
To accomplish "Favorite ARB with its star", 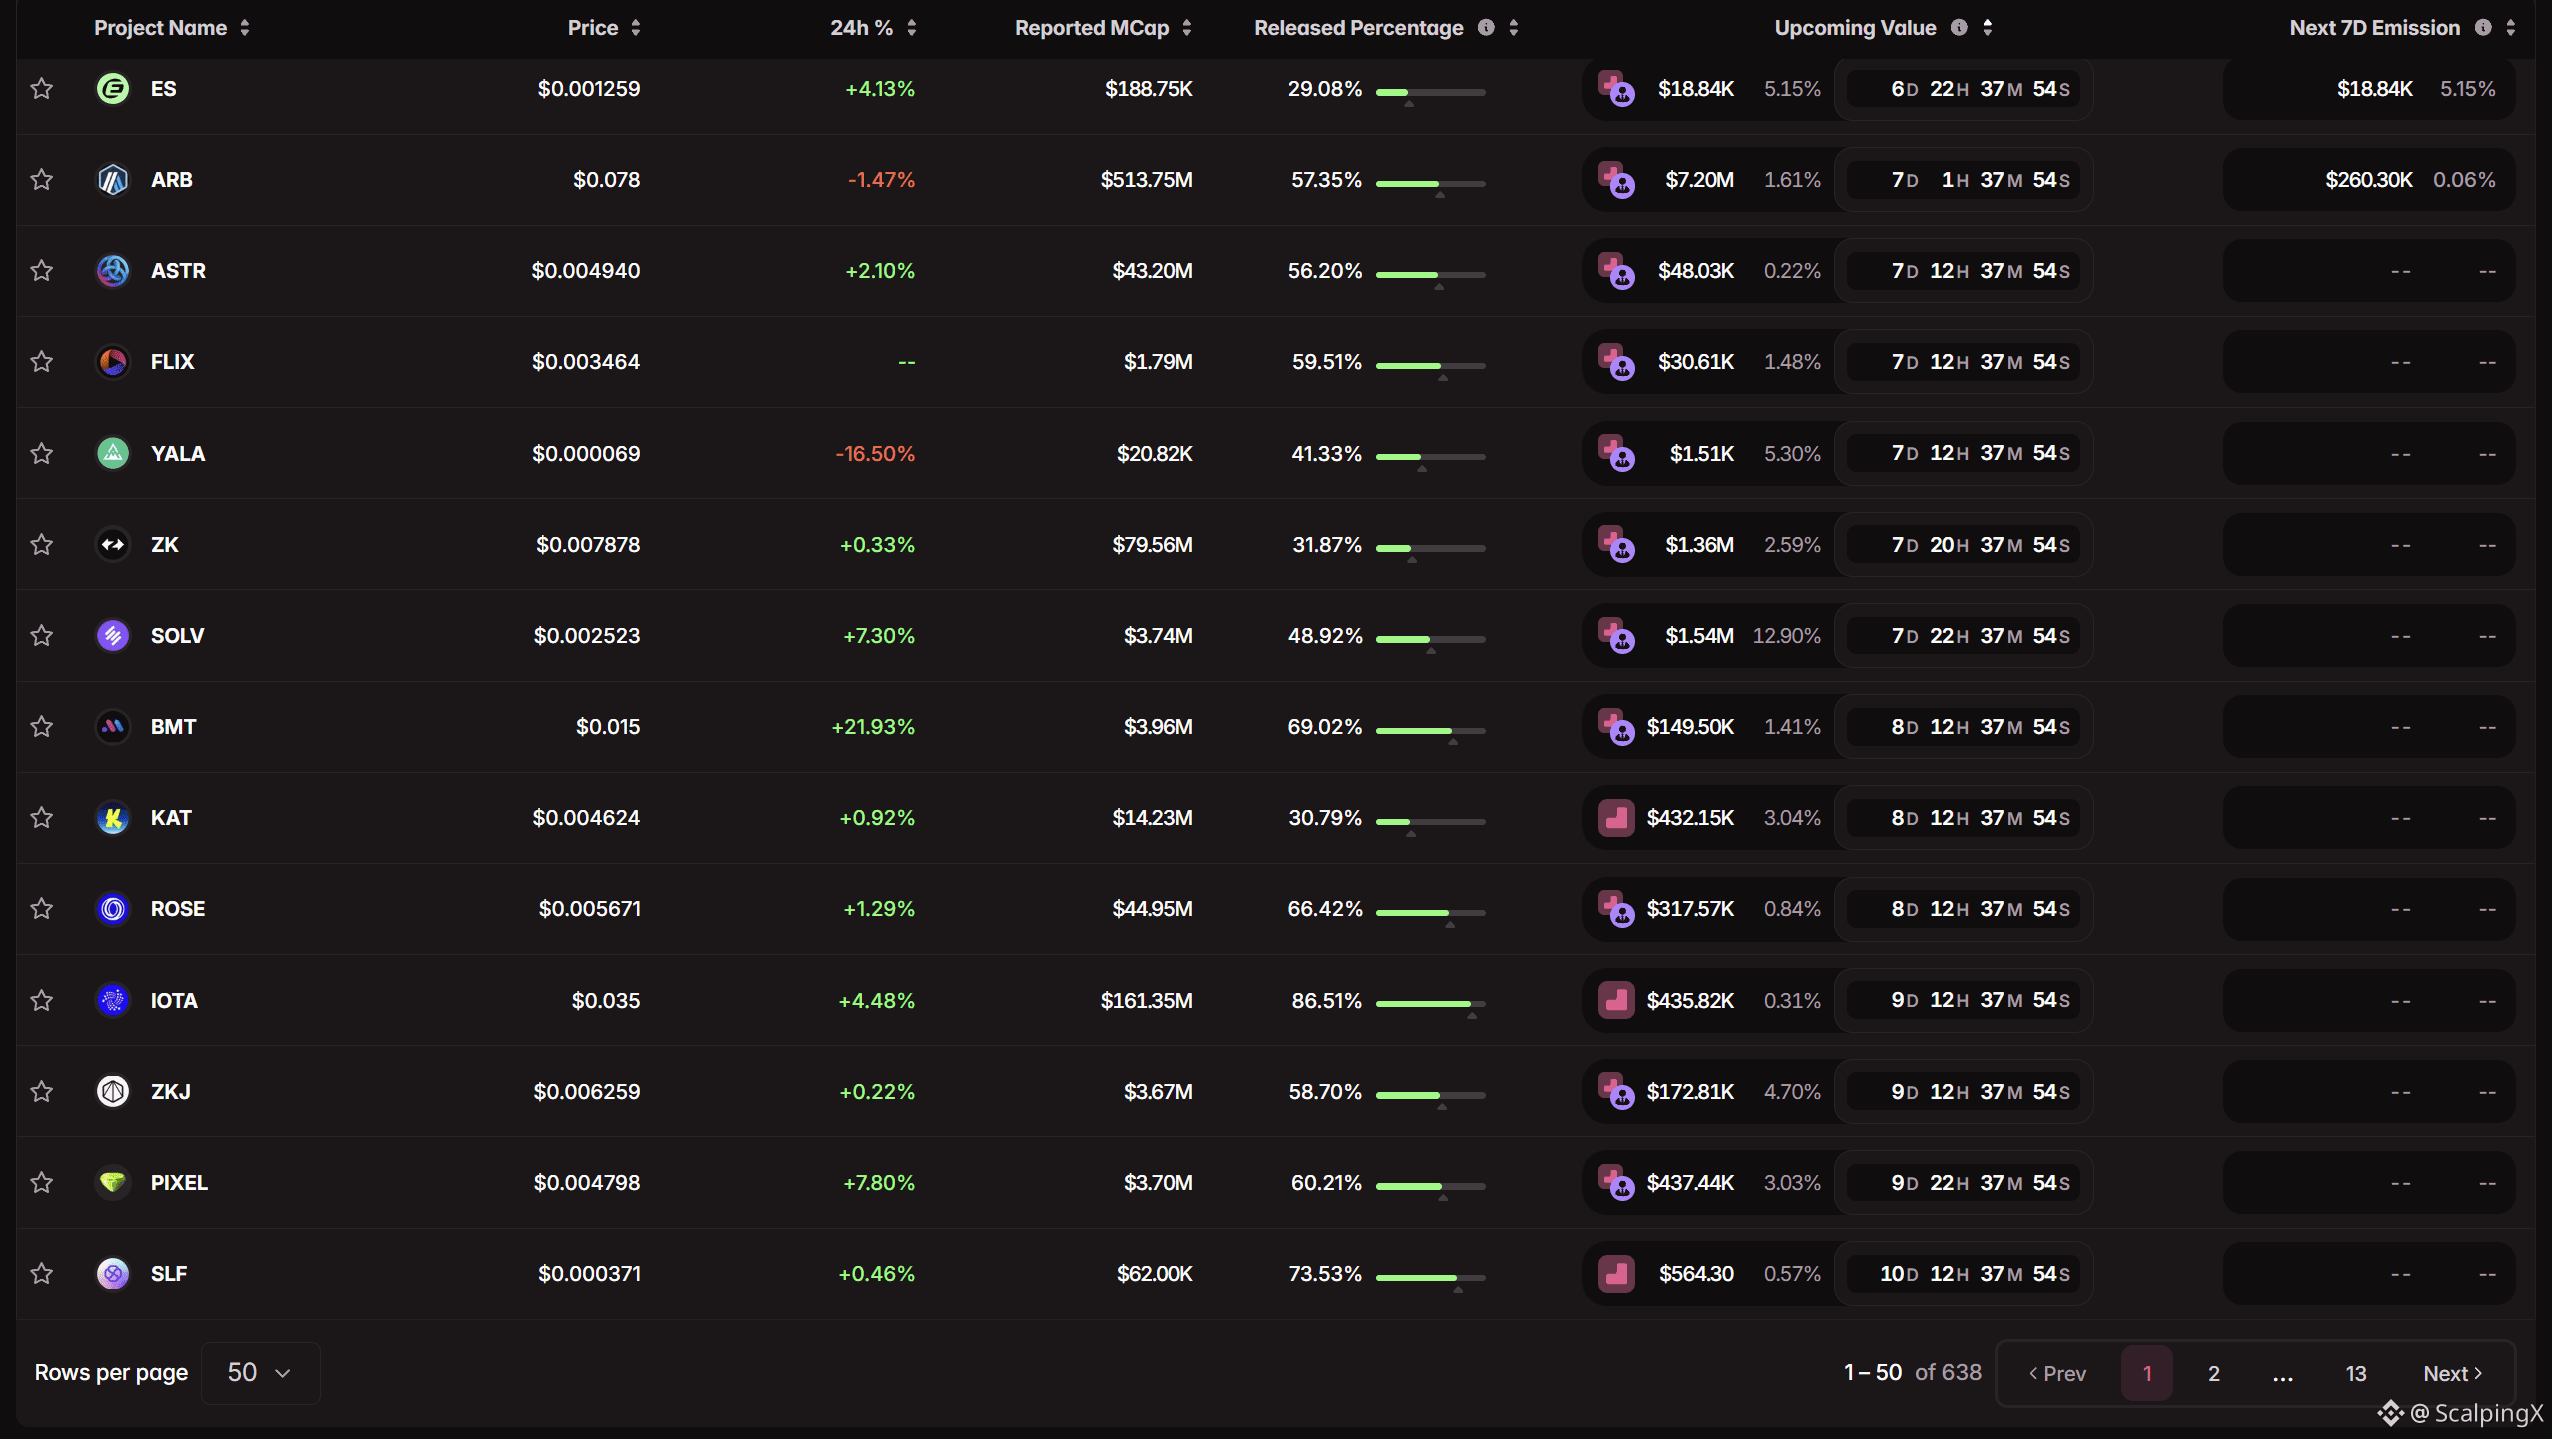I will (x=41, y=180).
